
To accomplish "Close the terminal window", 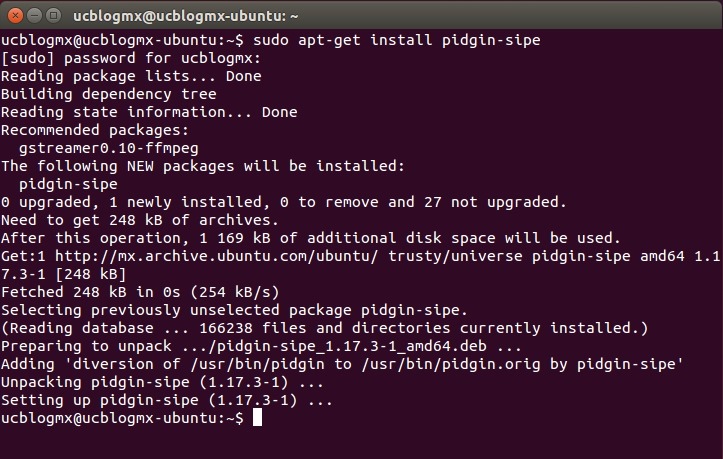I will tap(14, 14).
